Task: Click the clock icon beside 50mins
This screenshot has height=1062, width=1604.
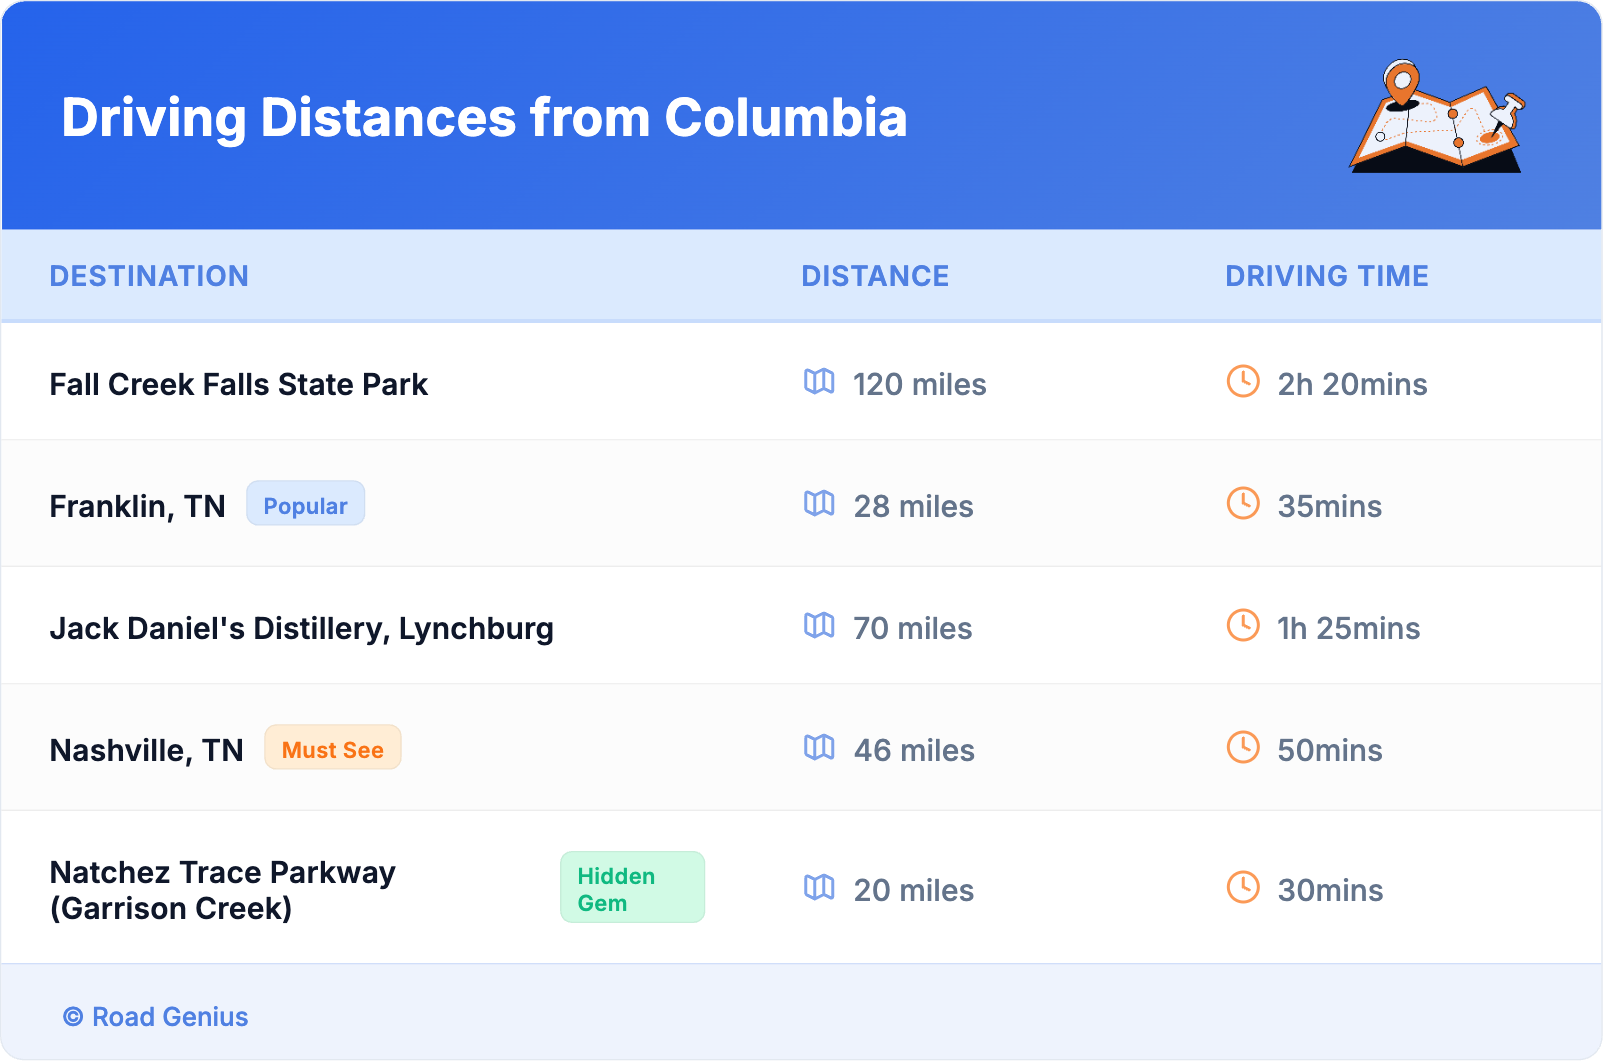Action: (x=1243, y=747)
